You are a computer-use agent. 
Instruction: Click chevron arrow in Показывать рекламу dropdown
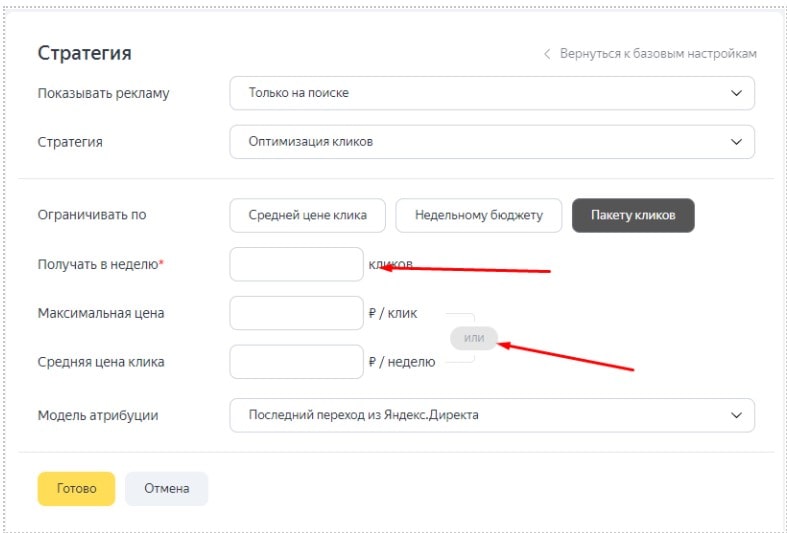click(737, 93)
